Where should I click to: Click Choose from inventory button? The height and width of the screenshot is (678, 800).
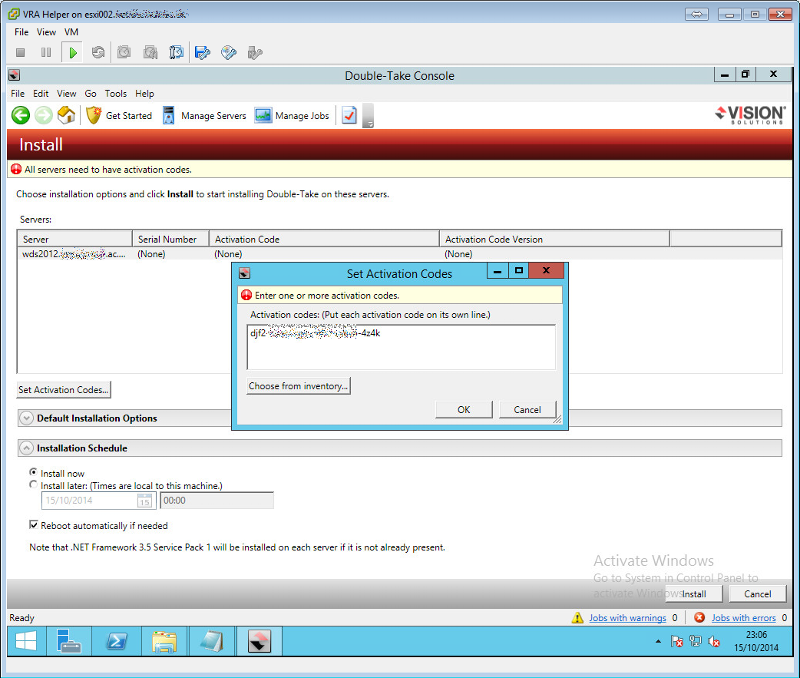click(x=298, y=386)
